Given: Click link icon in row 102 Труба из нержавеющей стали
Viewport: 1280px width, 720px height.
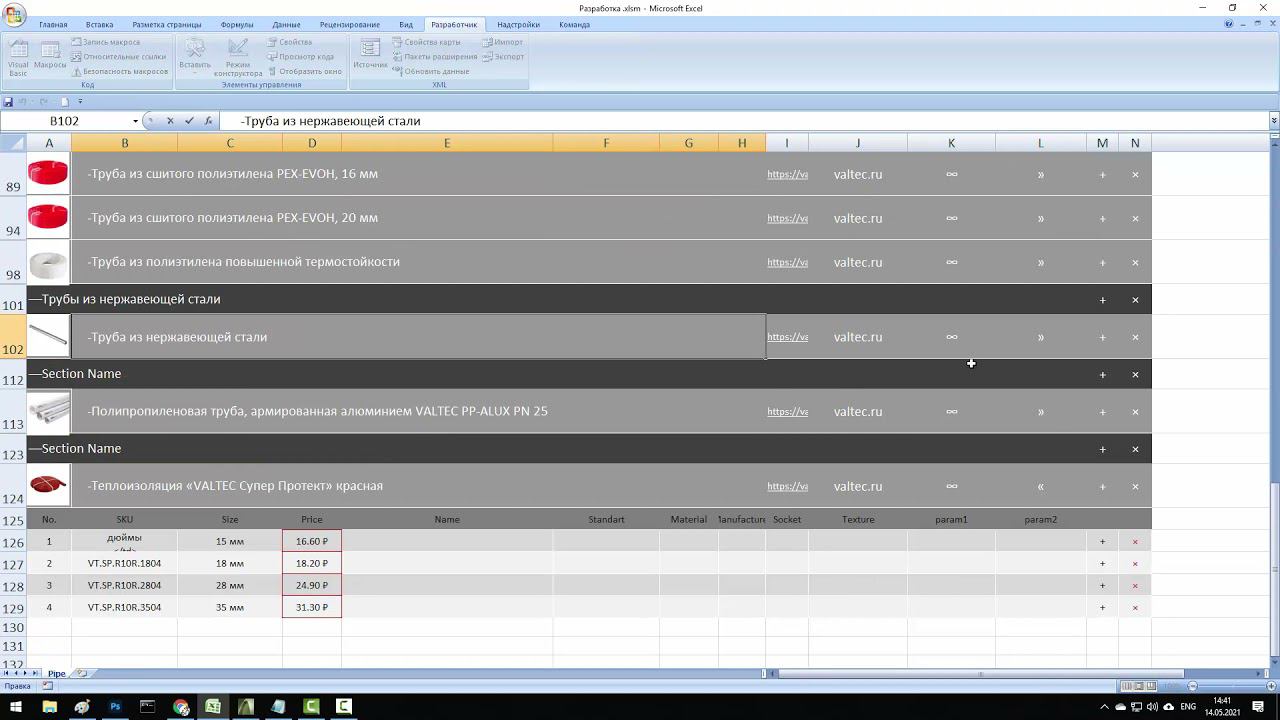Looking at the screenshot, I should pos(951,337).
